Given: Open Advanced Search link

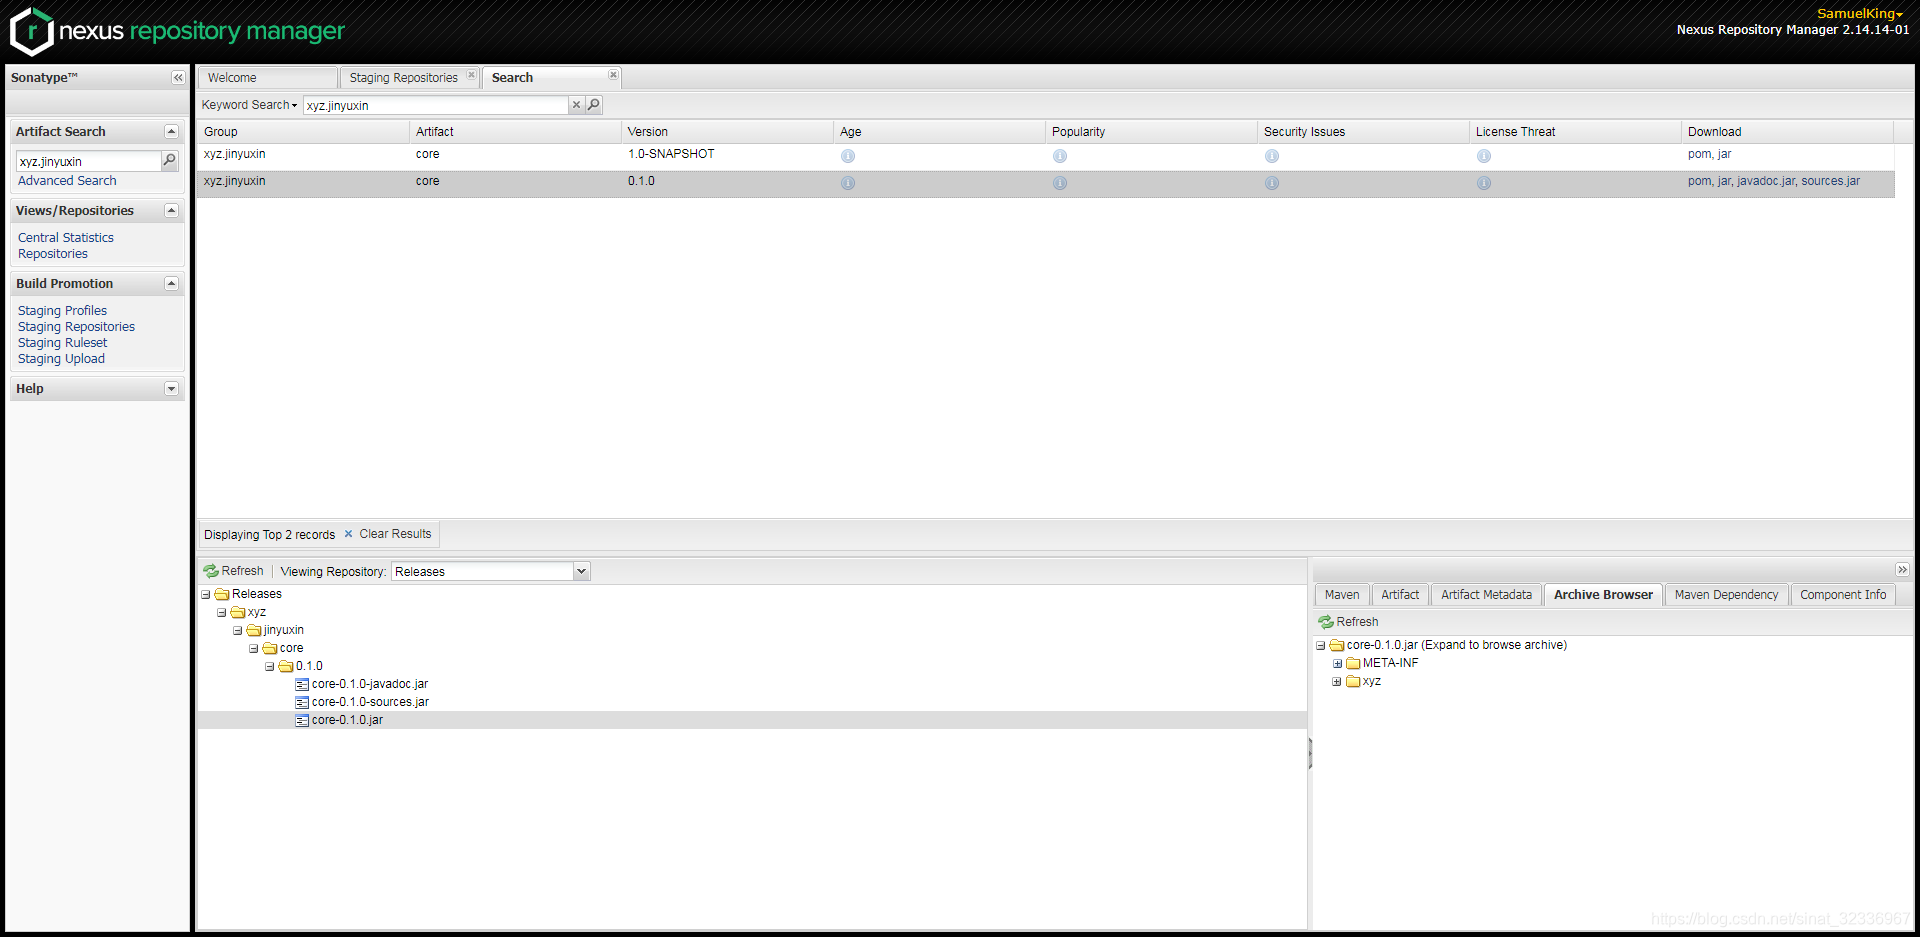Looking at the screenshot, I should [67, 181].
